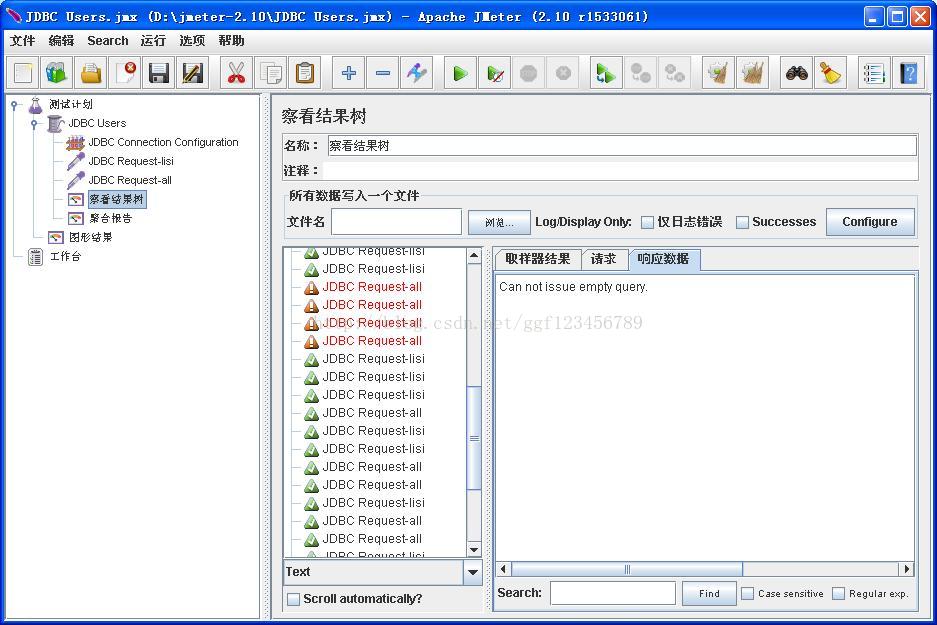
Task: Click the results list vertical scrollbar thumb
Action: pyautogui.click(x=474, y=438)
